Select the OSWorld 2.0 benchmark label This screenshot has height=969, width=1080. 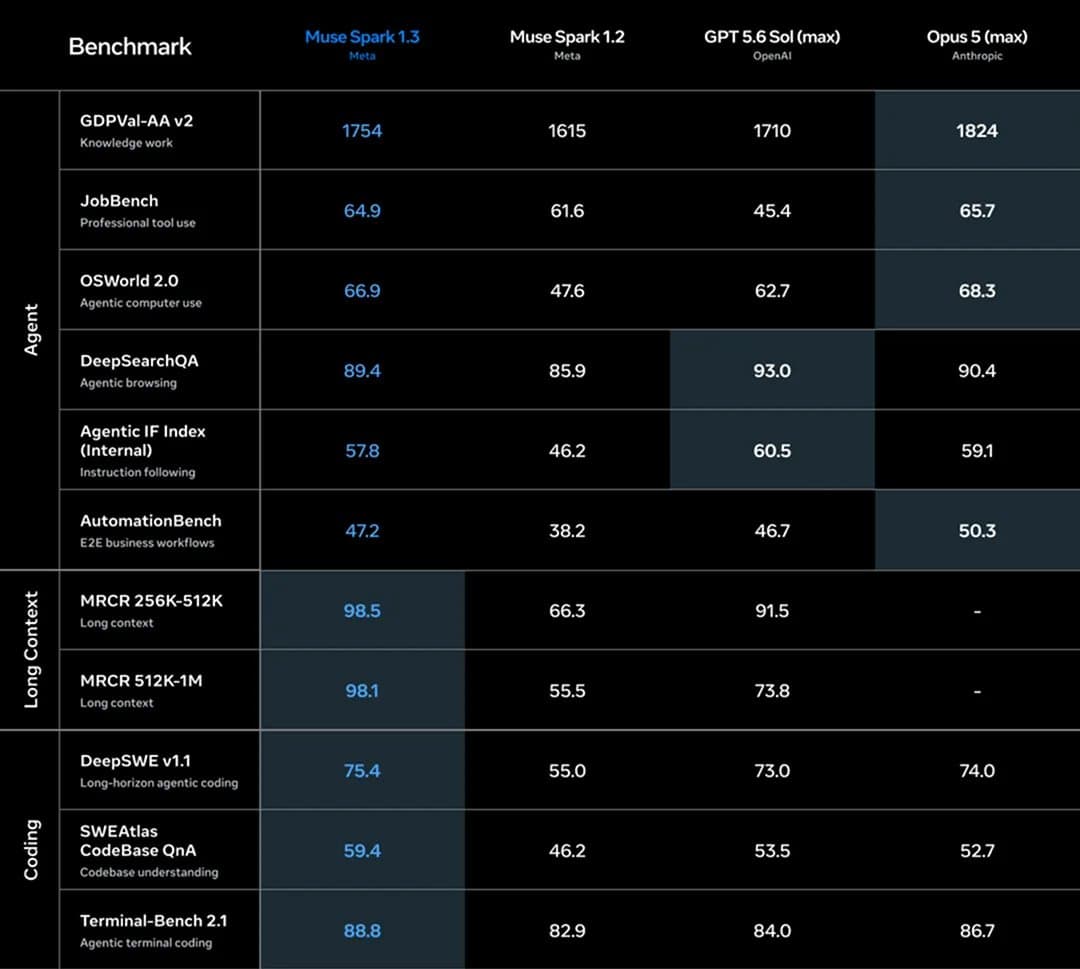pyautogui.click(x=129, y=280)
